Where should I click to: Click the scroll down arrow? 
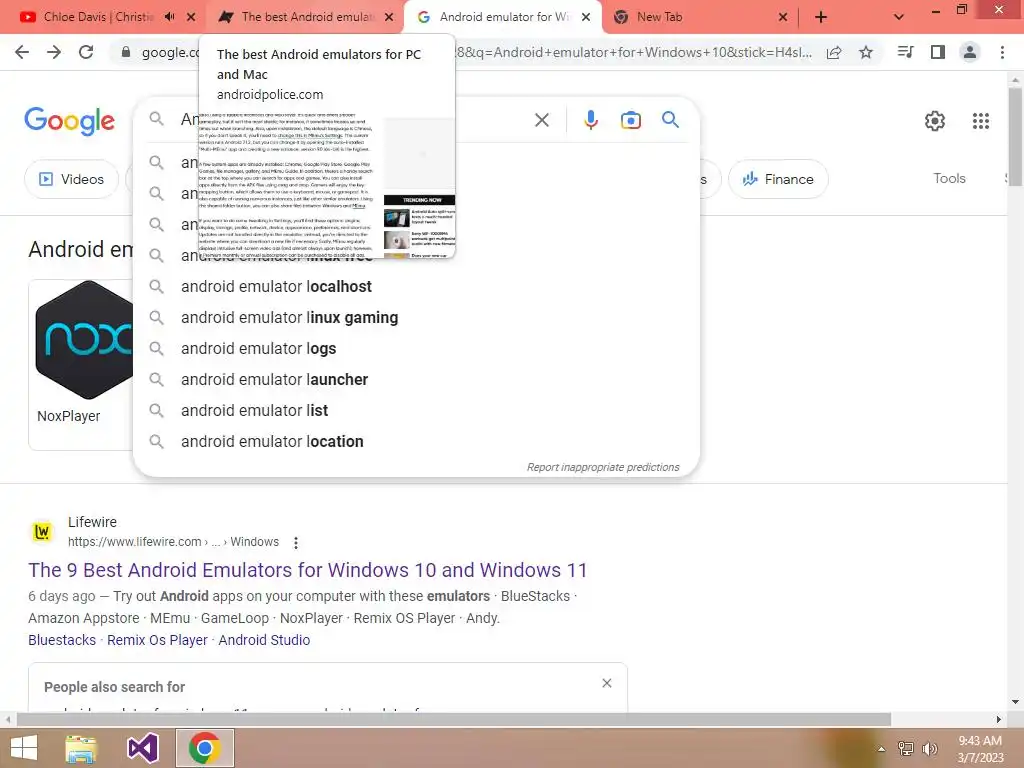pos(1016,702)
